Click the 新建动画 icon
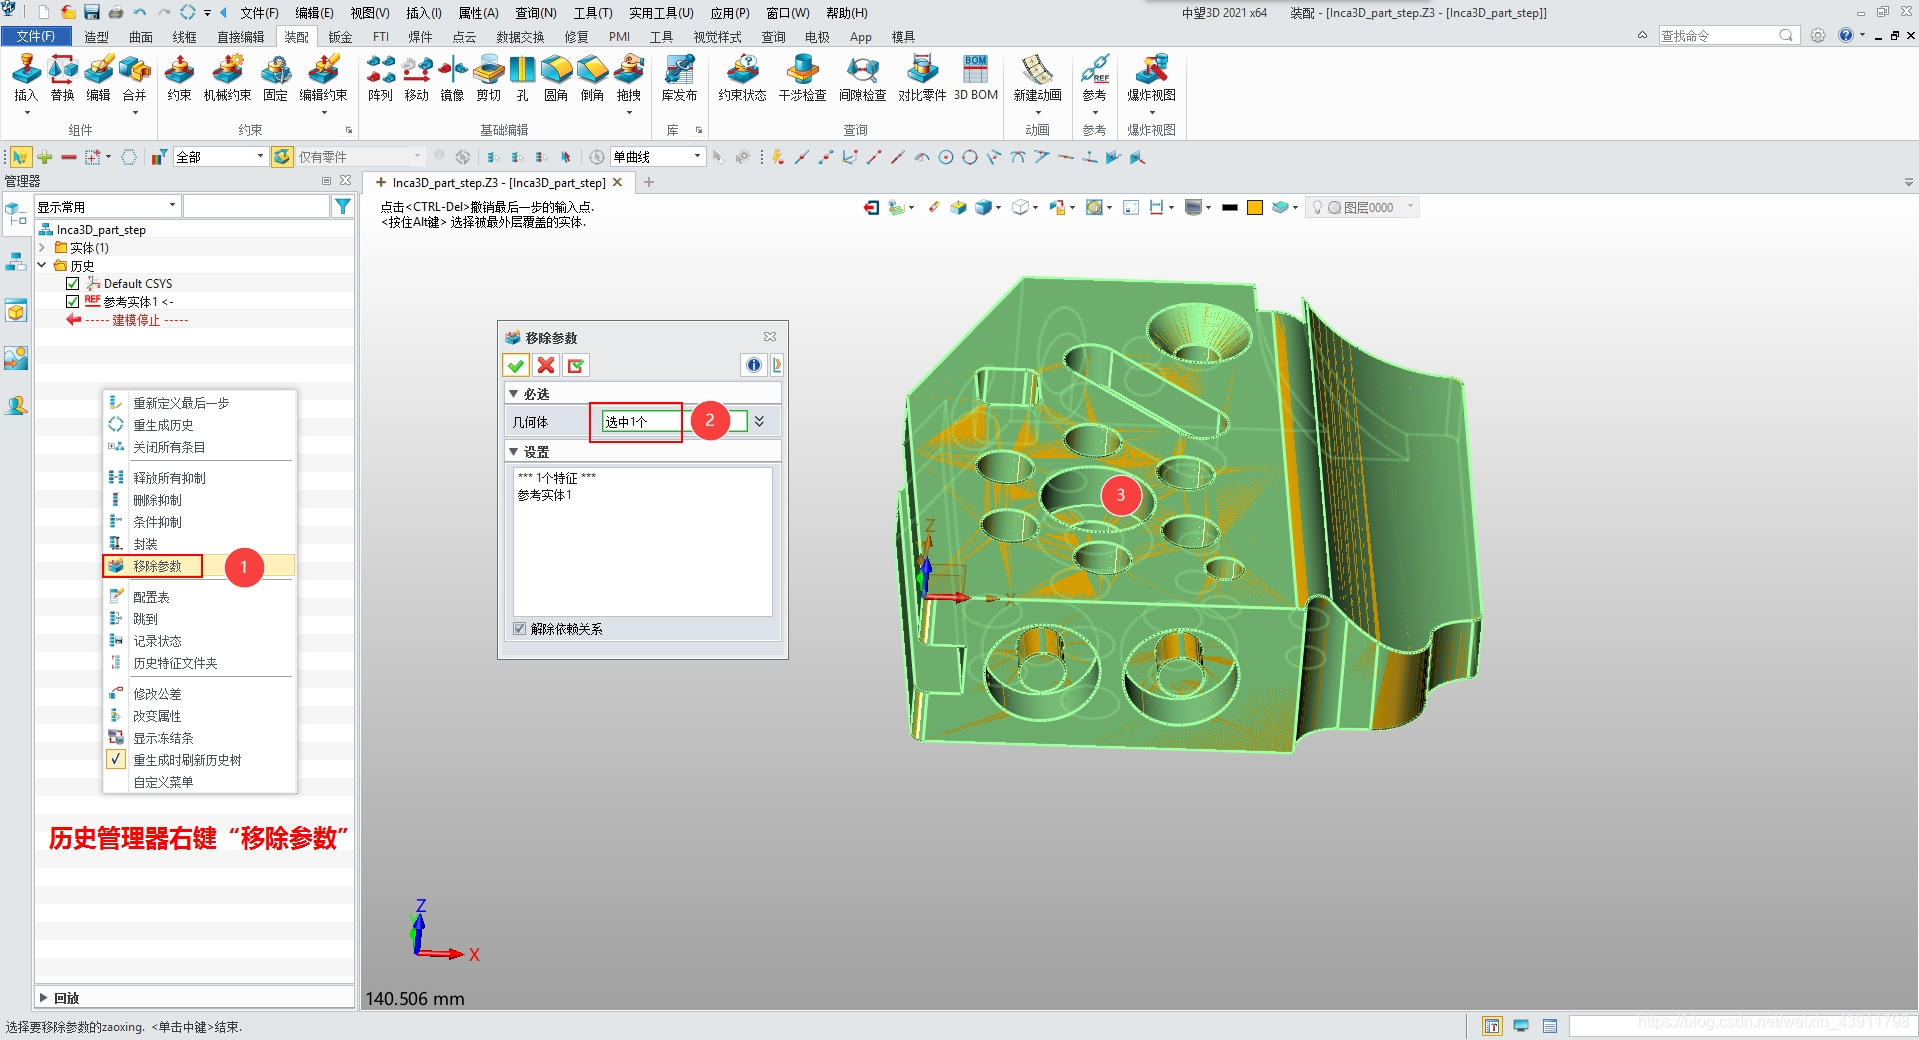 [1037, 78]
